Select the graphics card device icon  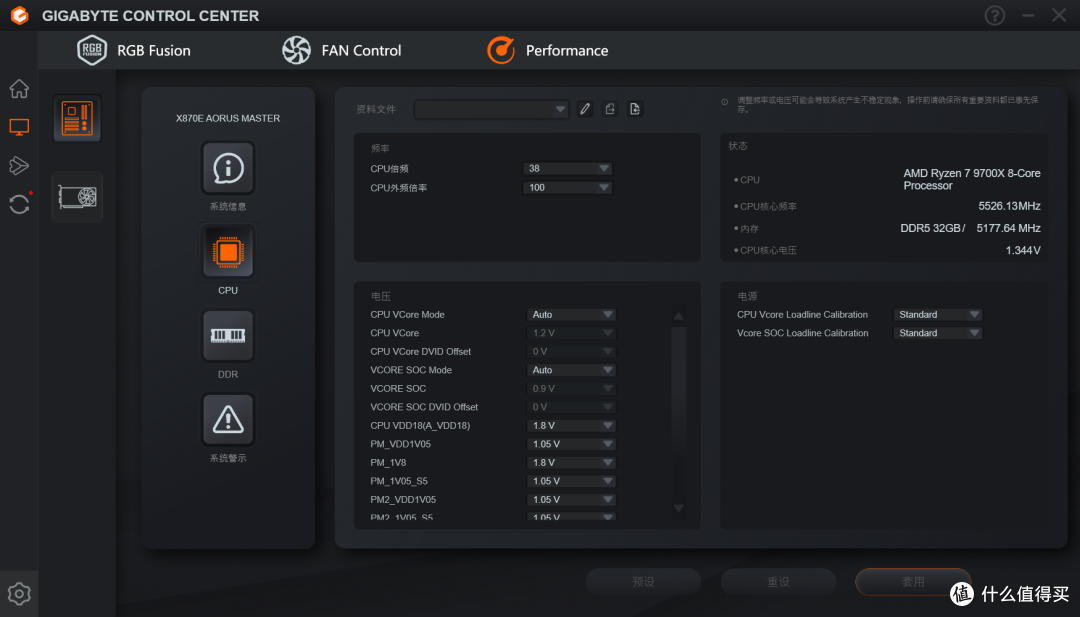coord(77,197)
